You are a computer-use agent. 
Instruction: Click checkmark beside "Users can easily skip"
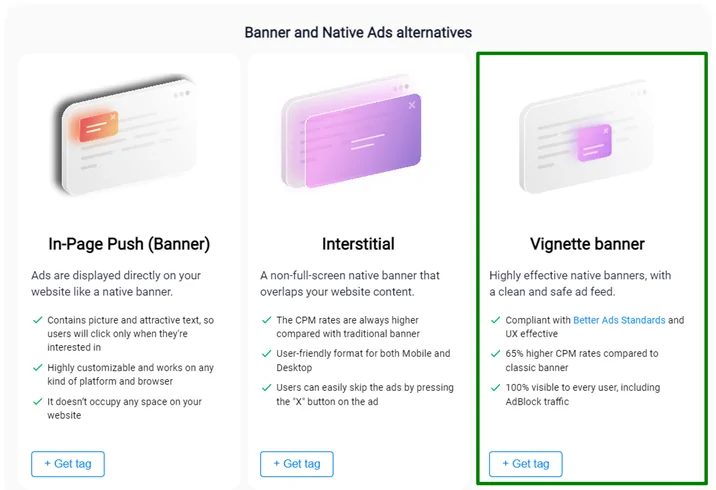(x=266, y=388)
